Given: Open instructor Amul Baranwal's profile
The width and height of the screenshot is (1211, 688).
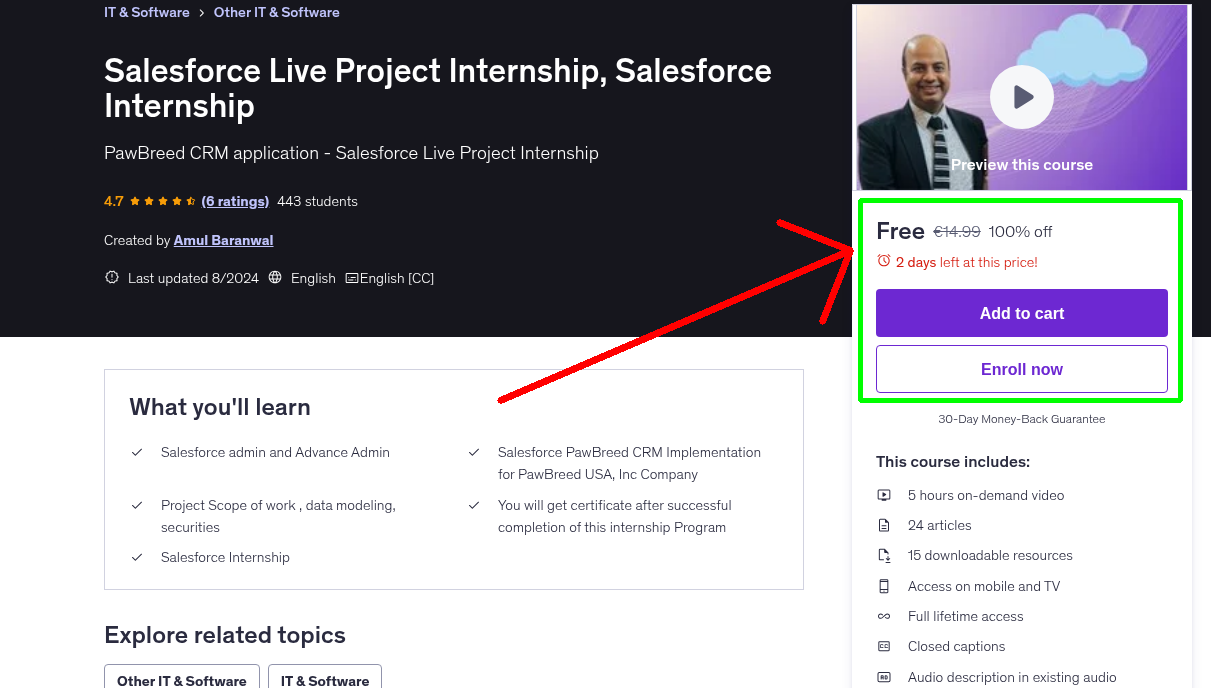Looking at the screenshot, I should click(223, 240).
